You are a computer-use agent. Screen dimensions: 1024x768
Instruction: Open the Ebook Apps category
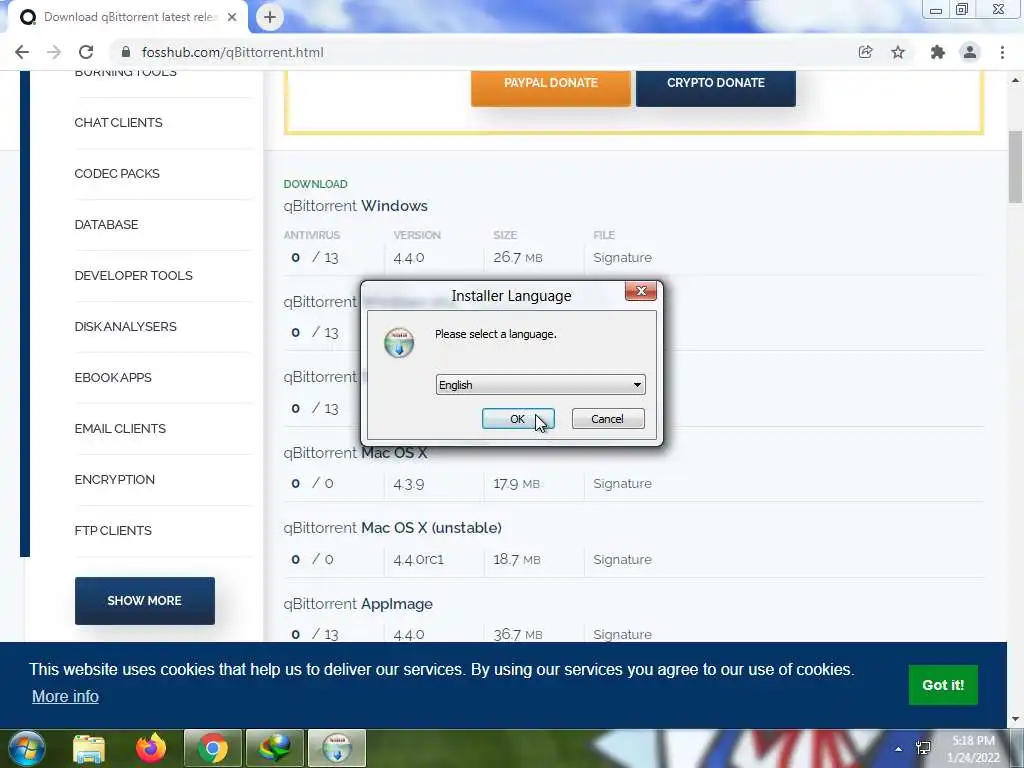(x=113, y=377)
